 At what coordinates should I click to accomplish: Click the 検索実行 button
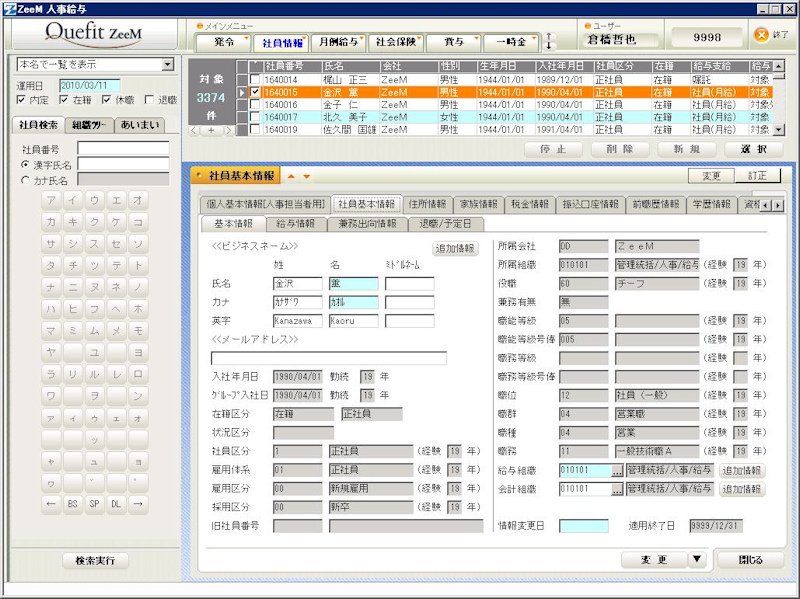pyautogui.click(x=95, y=561)
